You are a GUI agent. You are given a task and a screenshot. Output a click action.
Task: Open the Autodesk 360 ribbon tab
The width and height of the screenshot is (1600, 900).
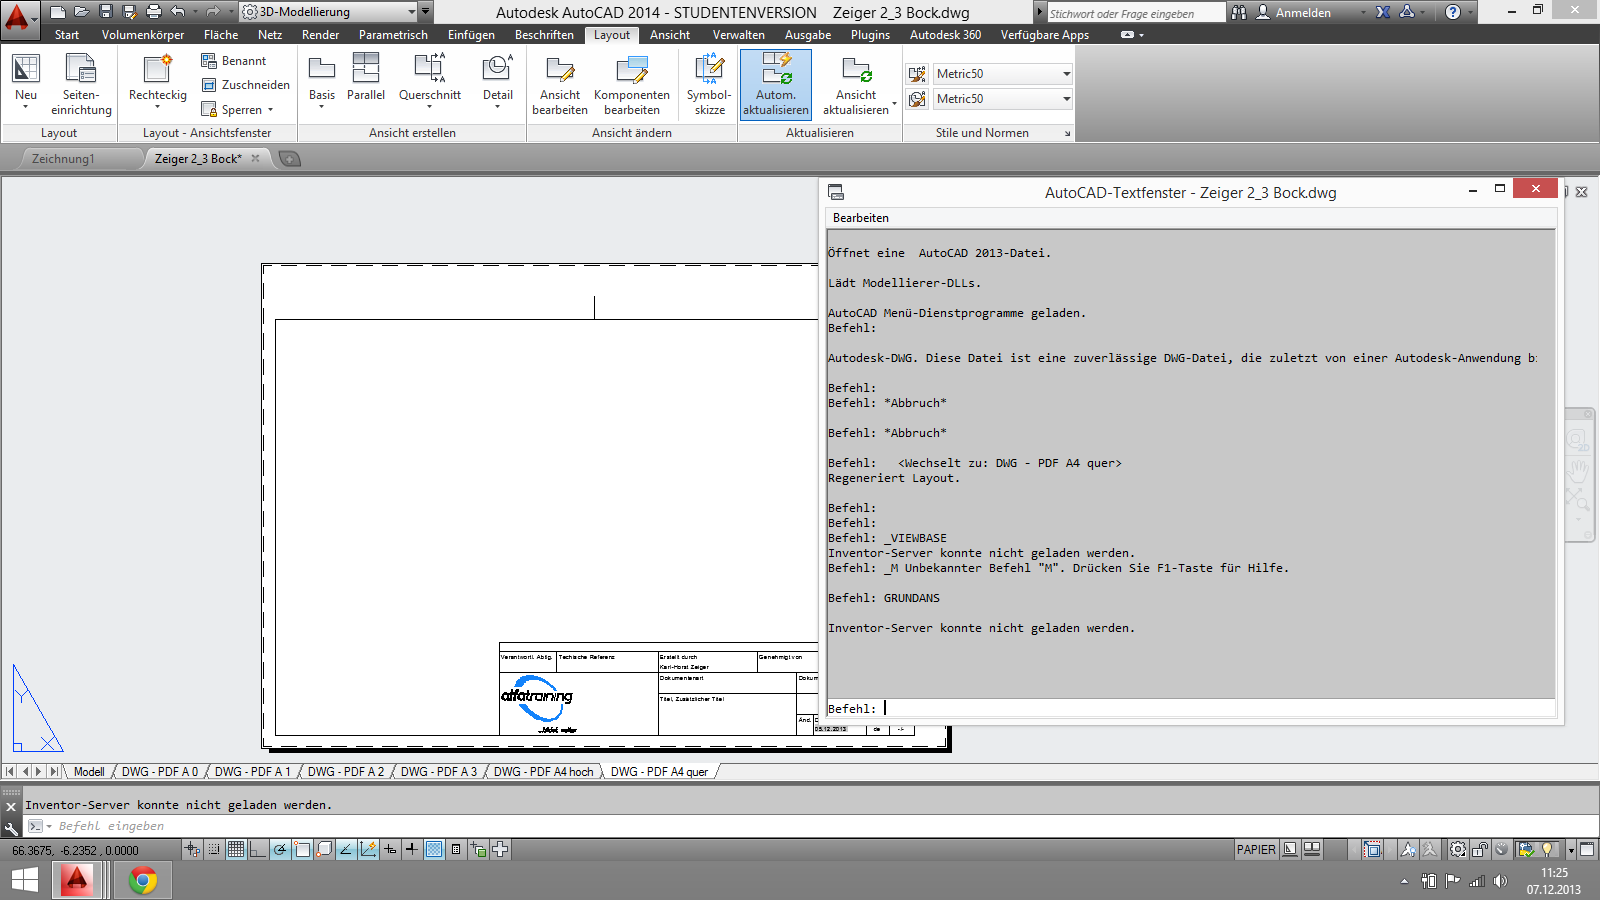coord(945,35)
